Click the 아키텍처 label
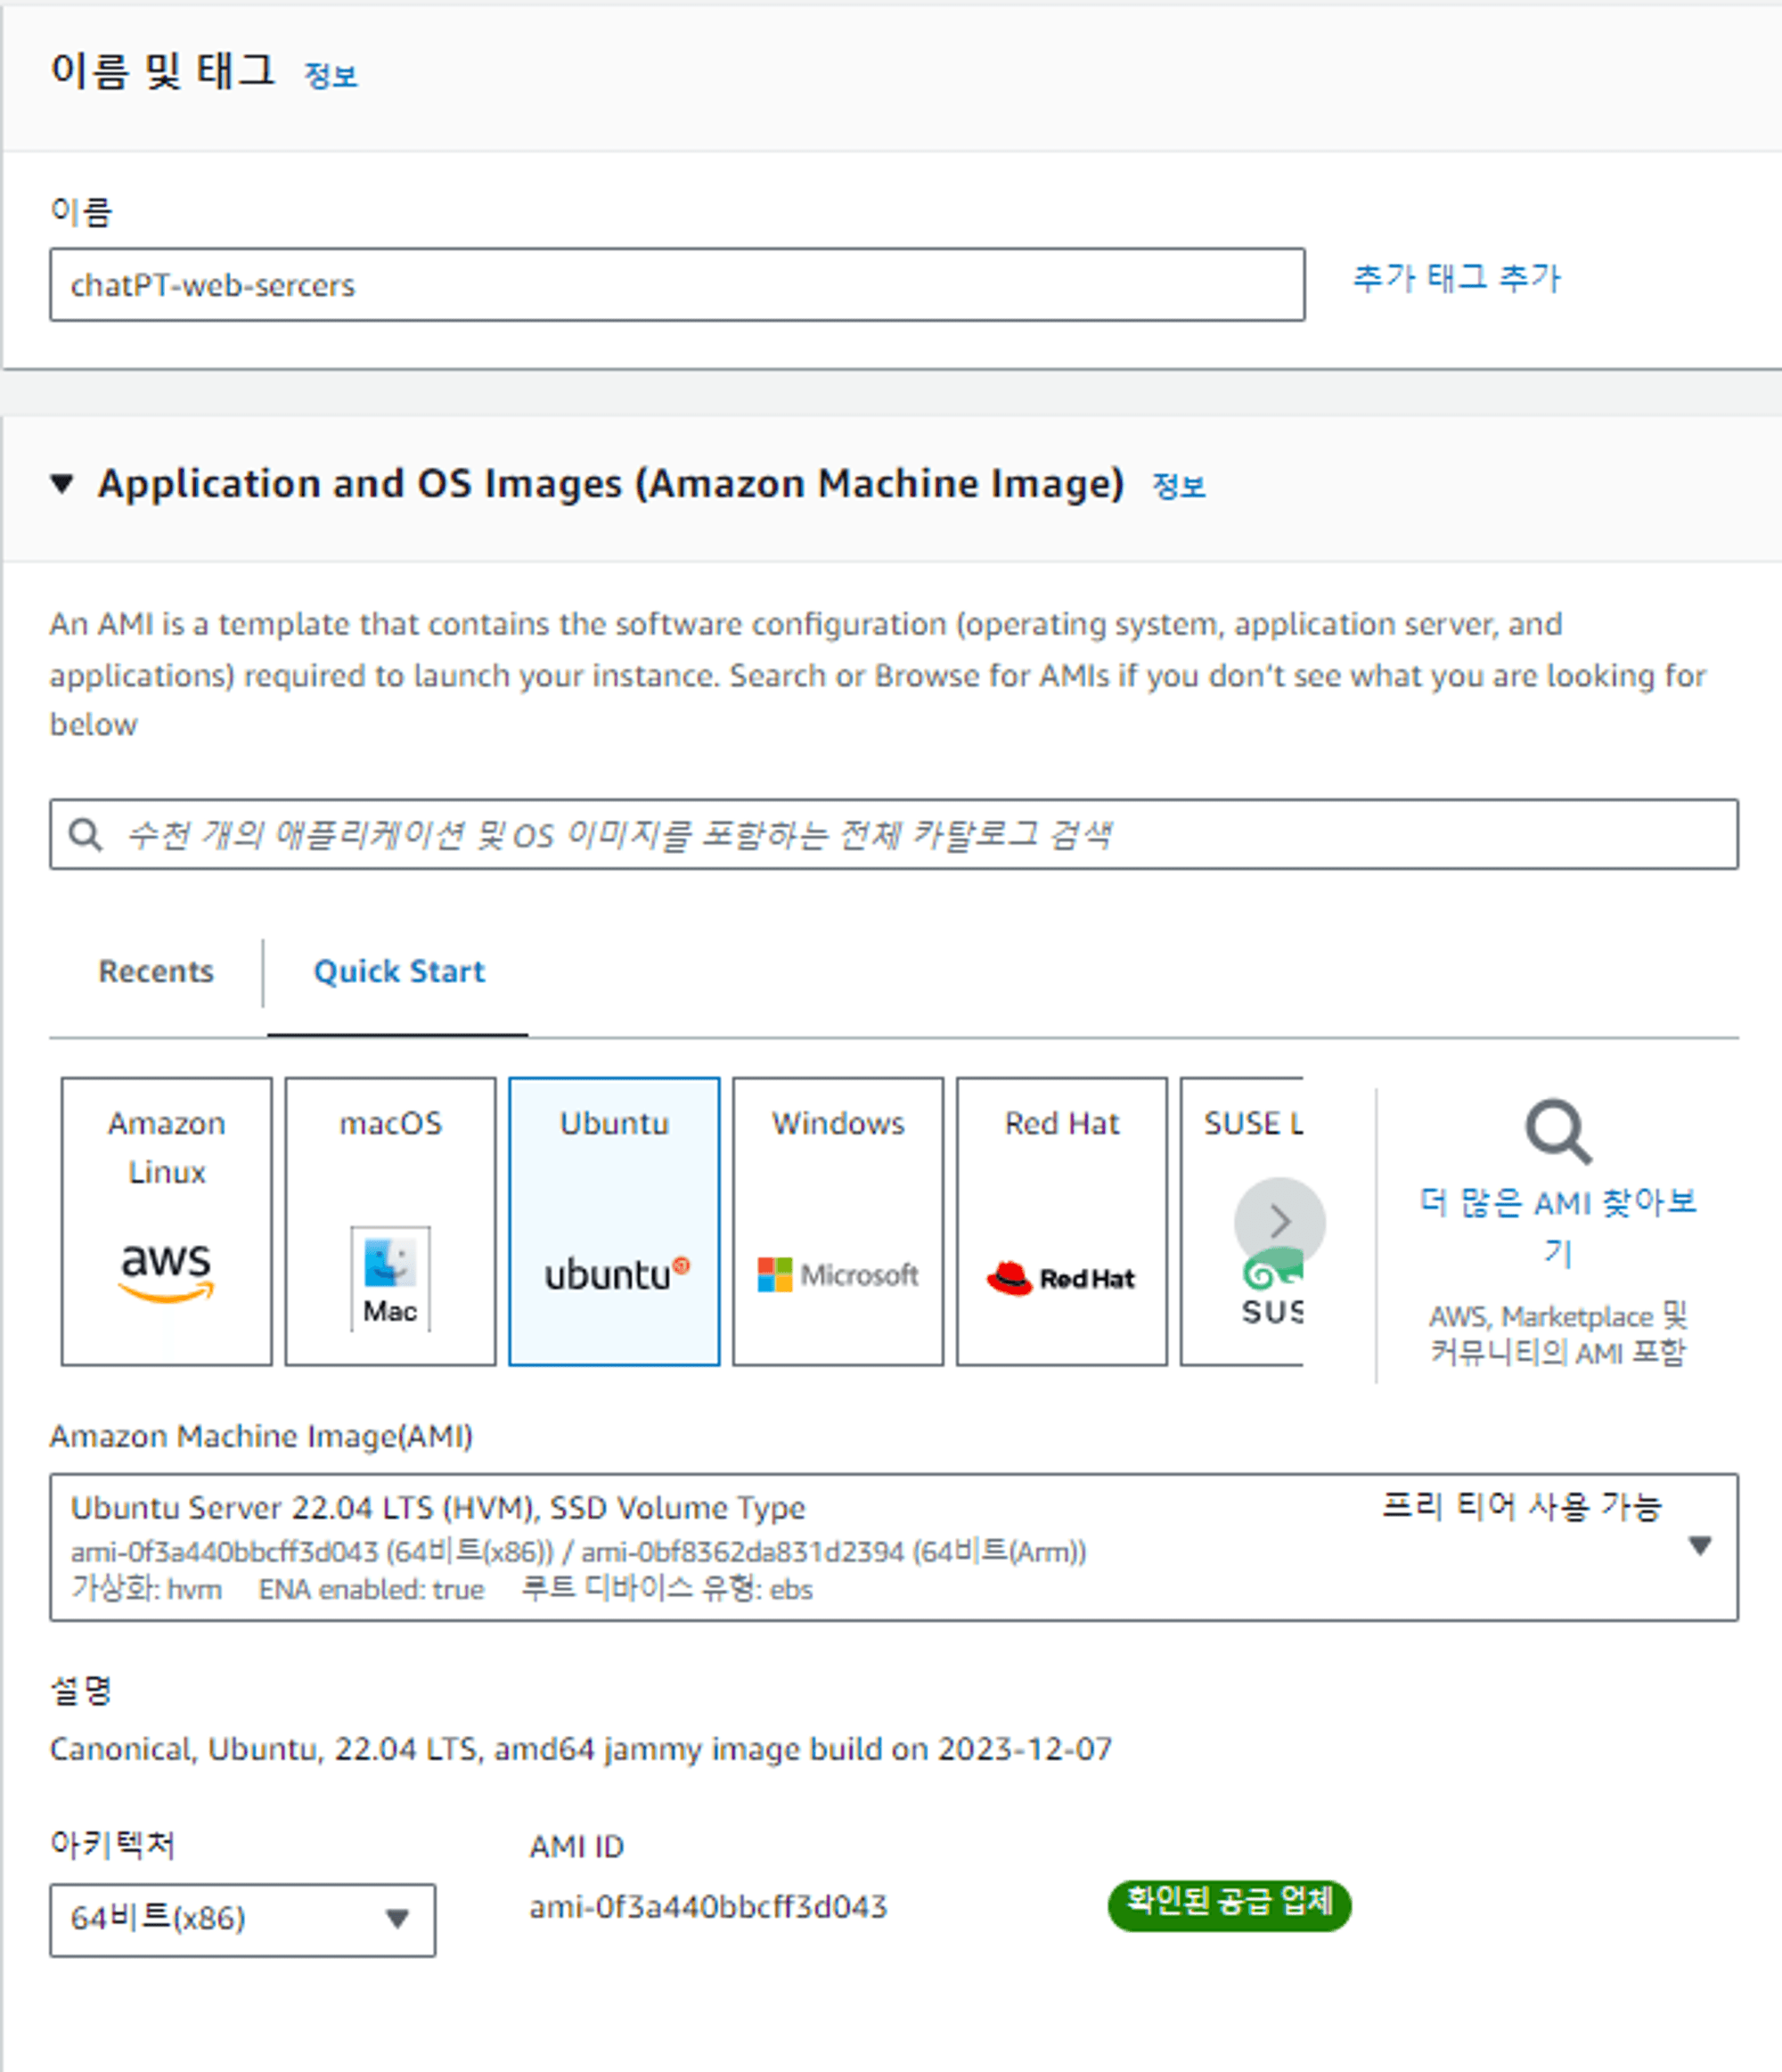 click(113, 1844)
